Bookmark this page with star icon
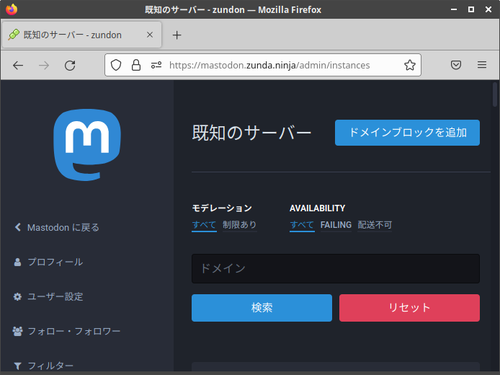Viewport: 500px width, 375px height. (x=410, y=65)
